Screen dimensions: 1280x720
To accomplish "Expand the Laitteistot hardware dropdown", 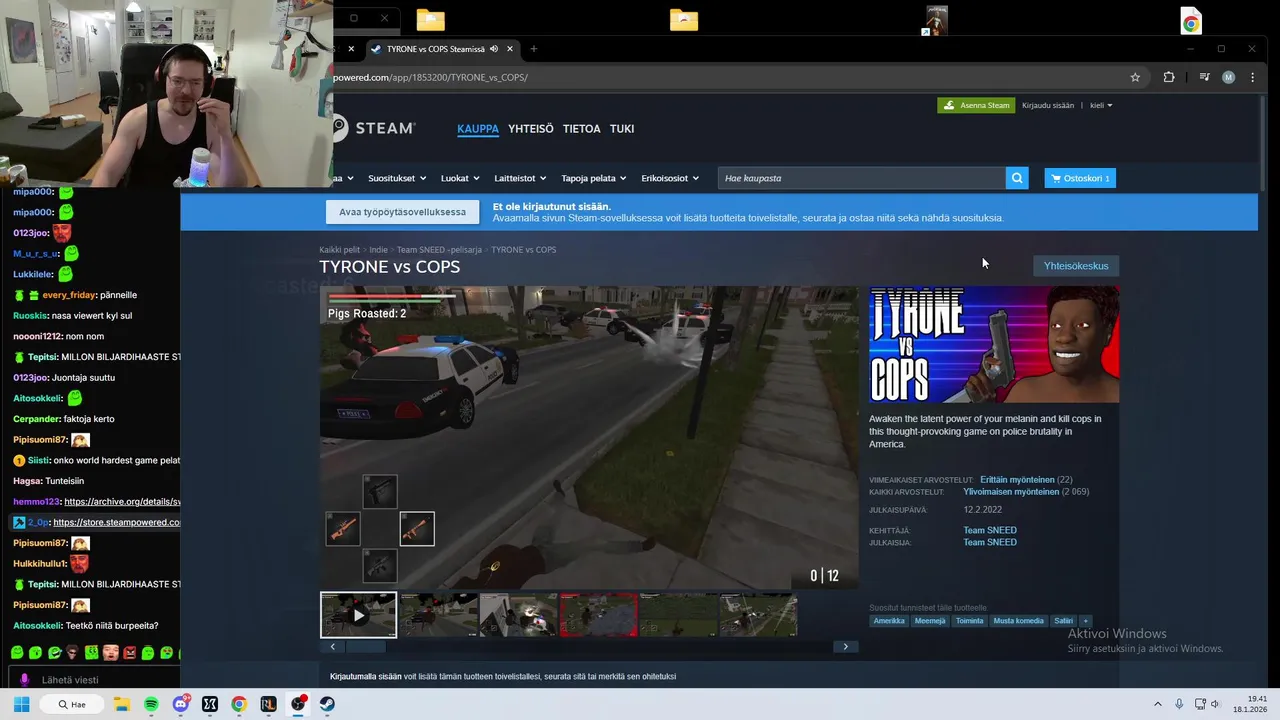I will pyautogui.click(x=520, y=178).
